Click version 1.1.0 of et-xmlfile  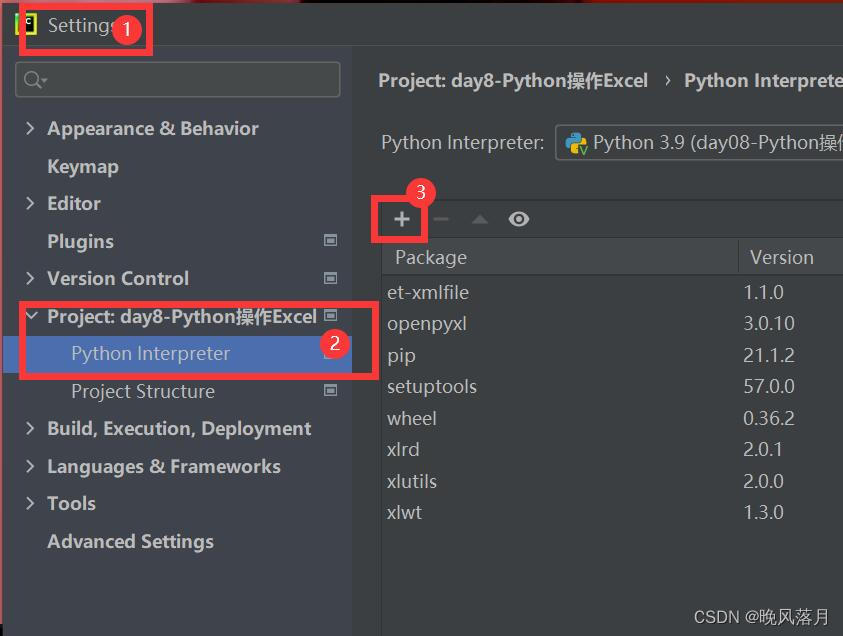[x=763, y=292]
